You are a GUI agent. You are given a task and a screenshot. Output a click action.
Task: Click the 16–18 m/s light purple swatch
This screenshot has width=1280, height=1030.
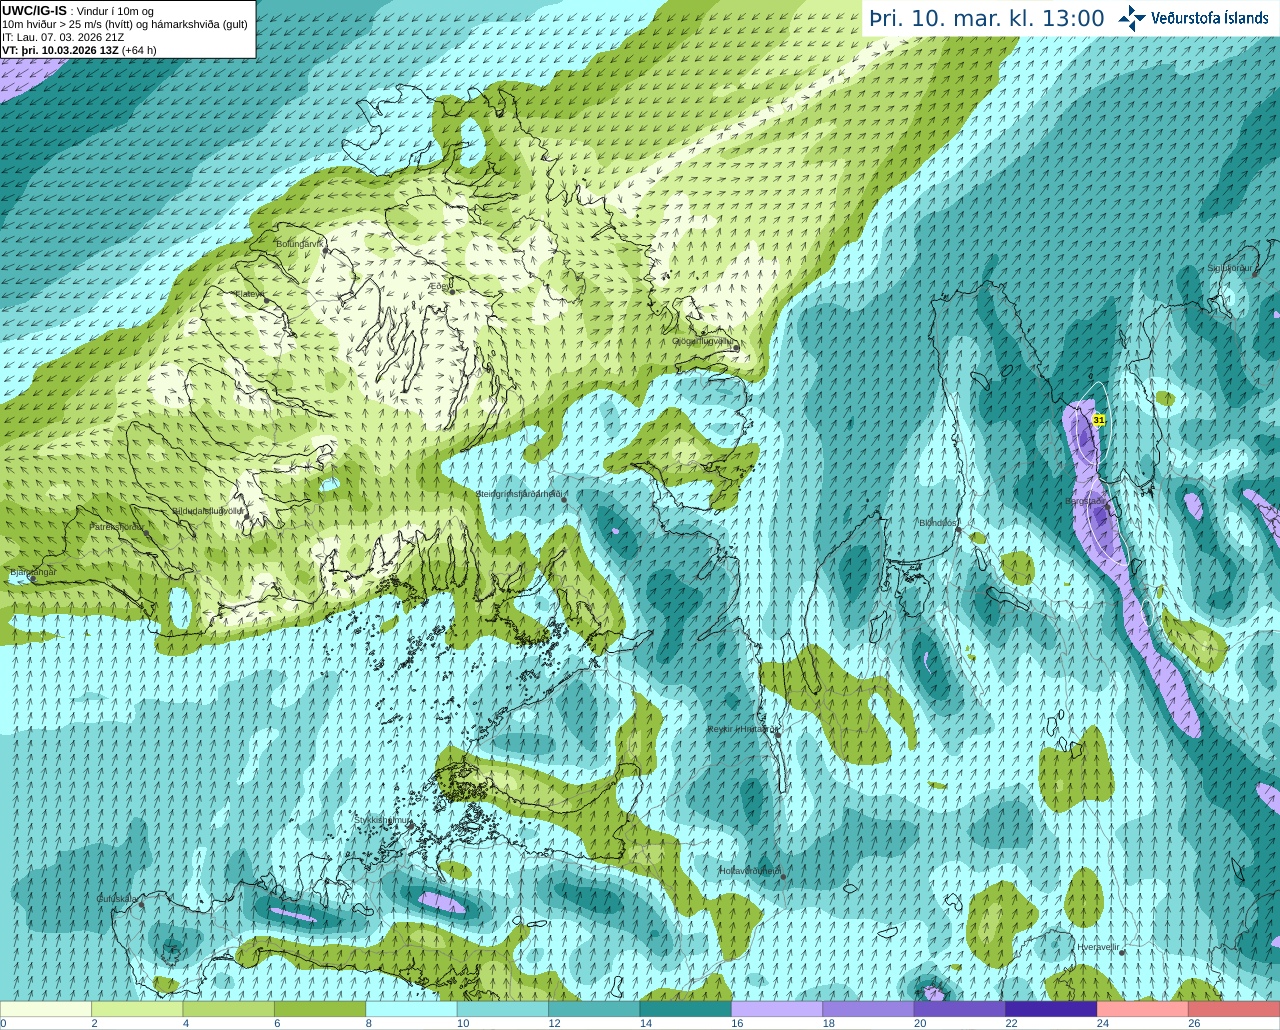coord(777,1009)
